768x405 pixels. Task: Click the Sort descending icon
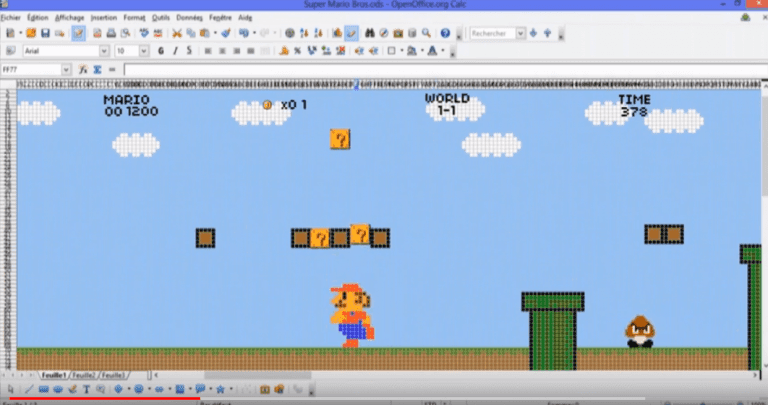point(318,33)
